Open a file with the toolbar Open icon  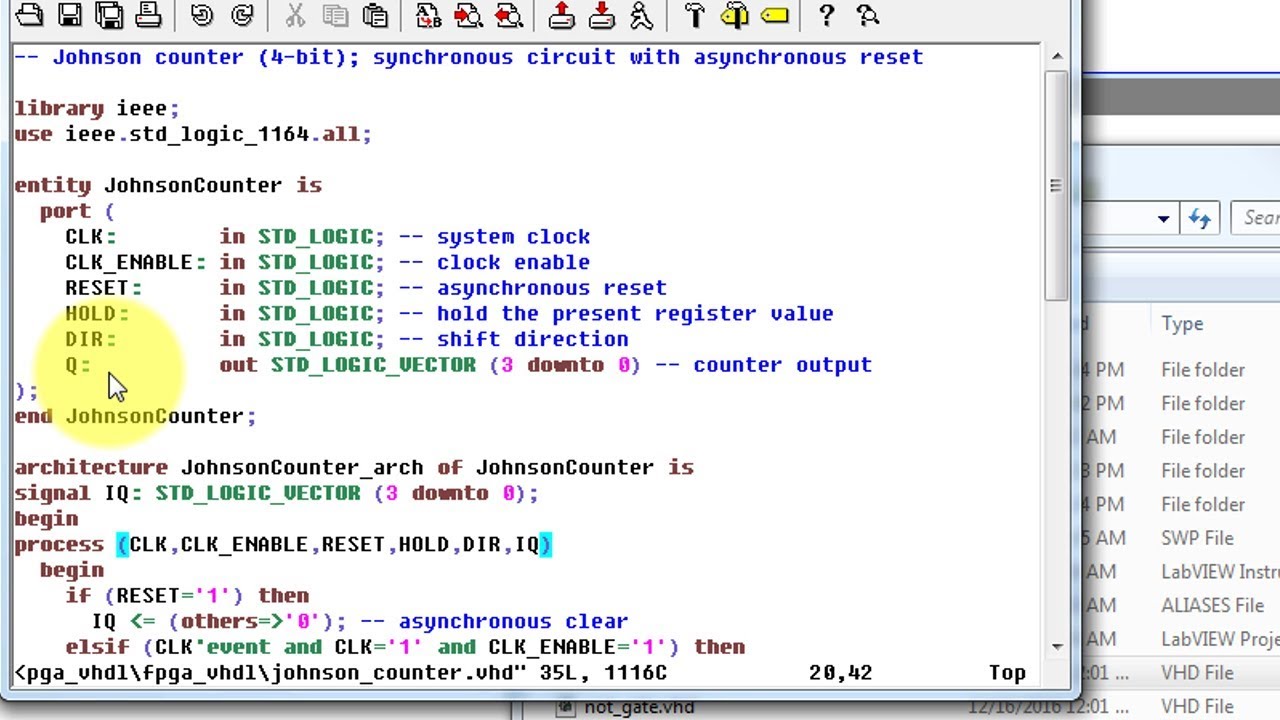[x=29, y=15]
